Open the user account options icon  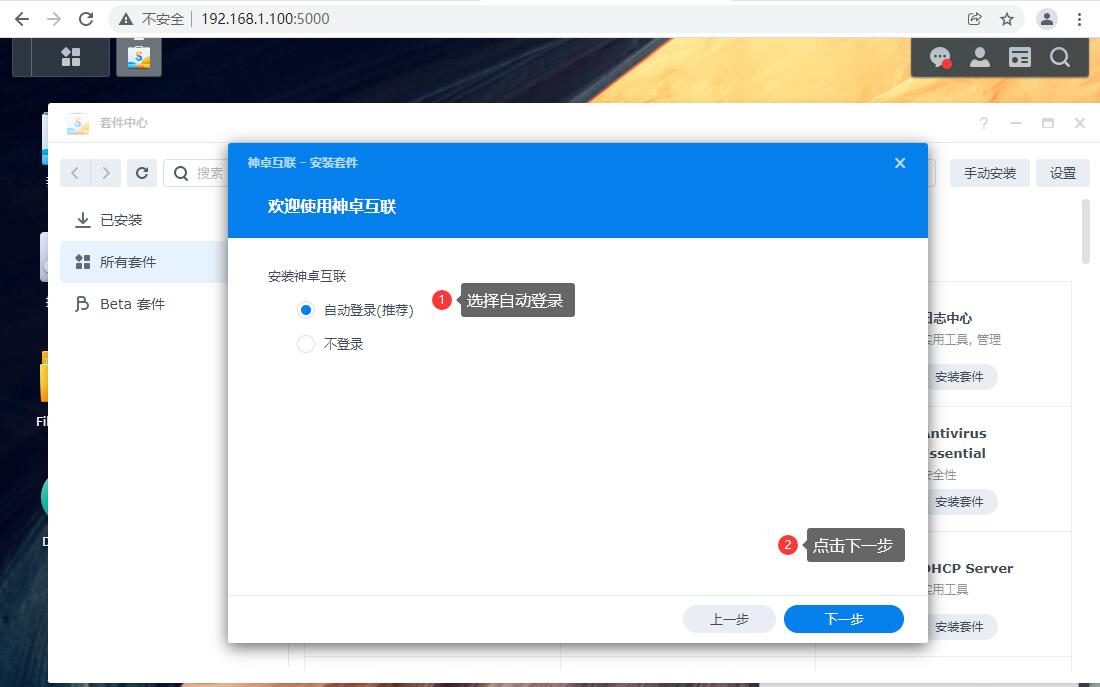(x=979, y=58)
